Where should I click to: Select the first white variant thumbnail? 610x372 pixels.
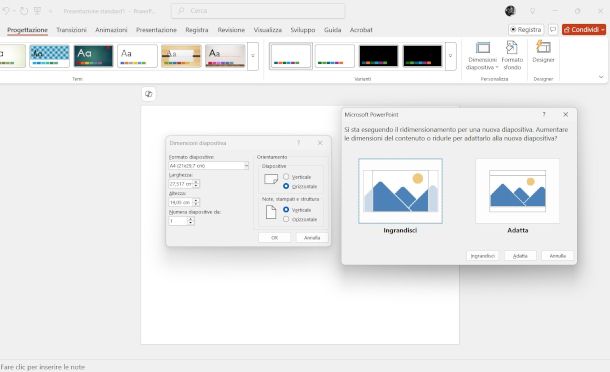(x=291, y=56)
